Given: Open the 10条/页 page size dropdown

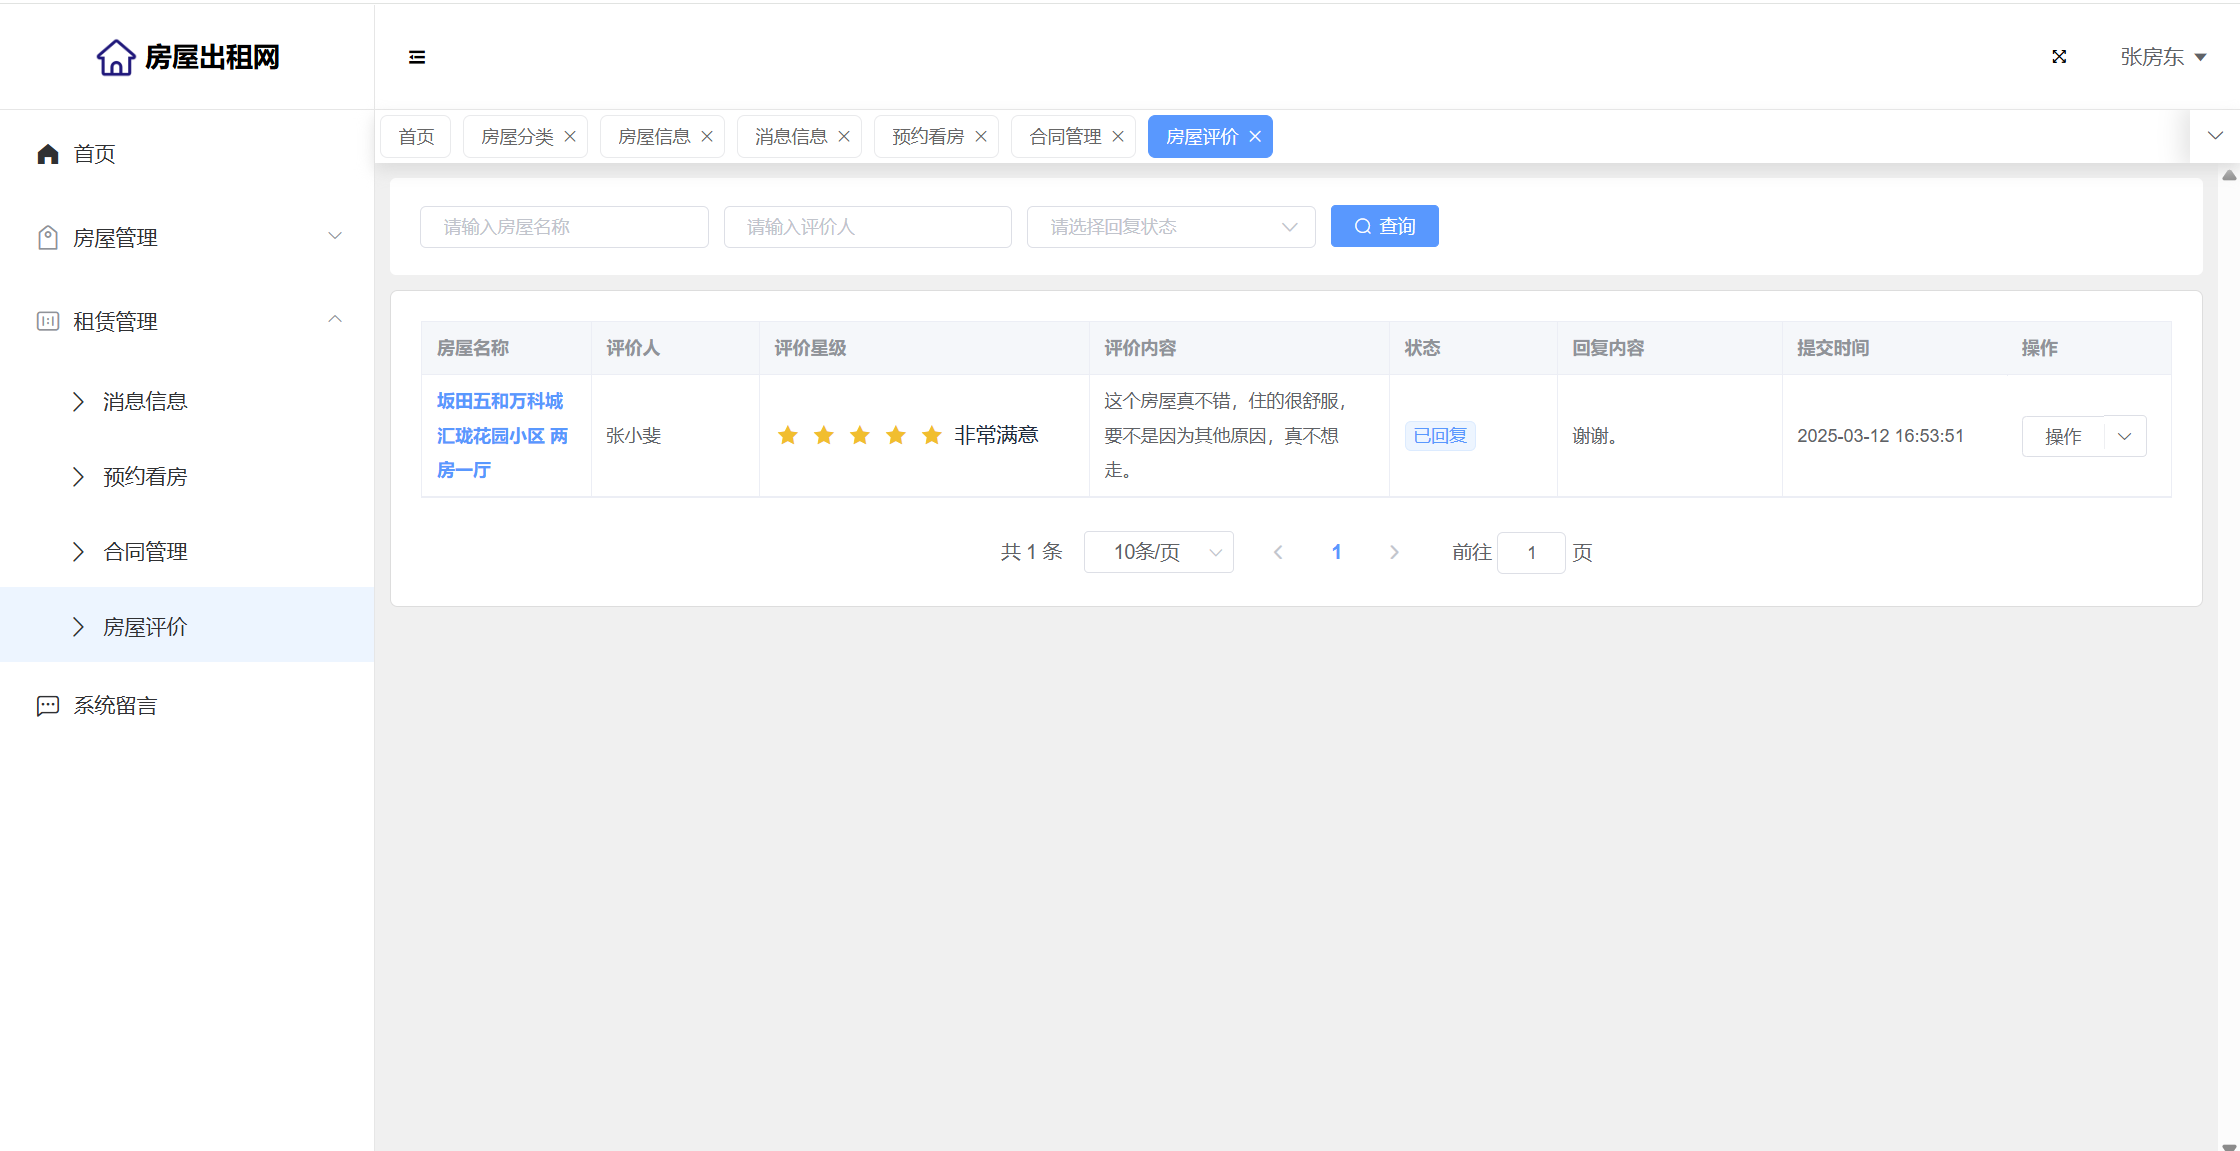Looking at the screenshot, I should tap(1158, 552).
